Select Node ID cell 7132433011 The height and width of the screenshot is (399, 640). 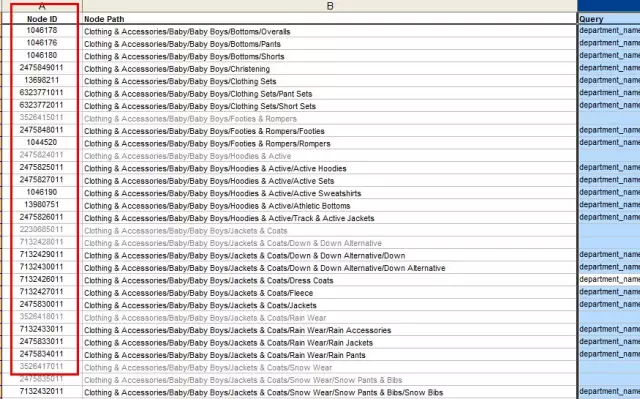42,329
